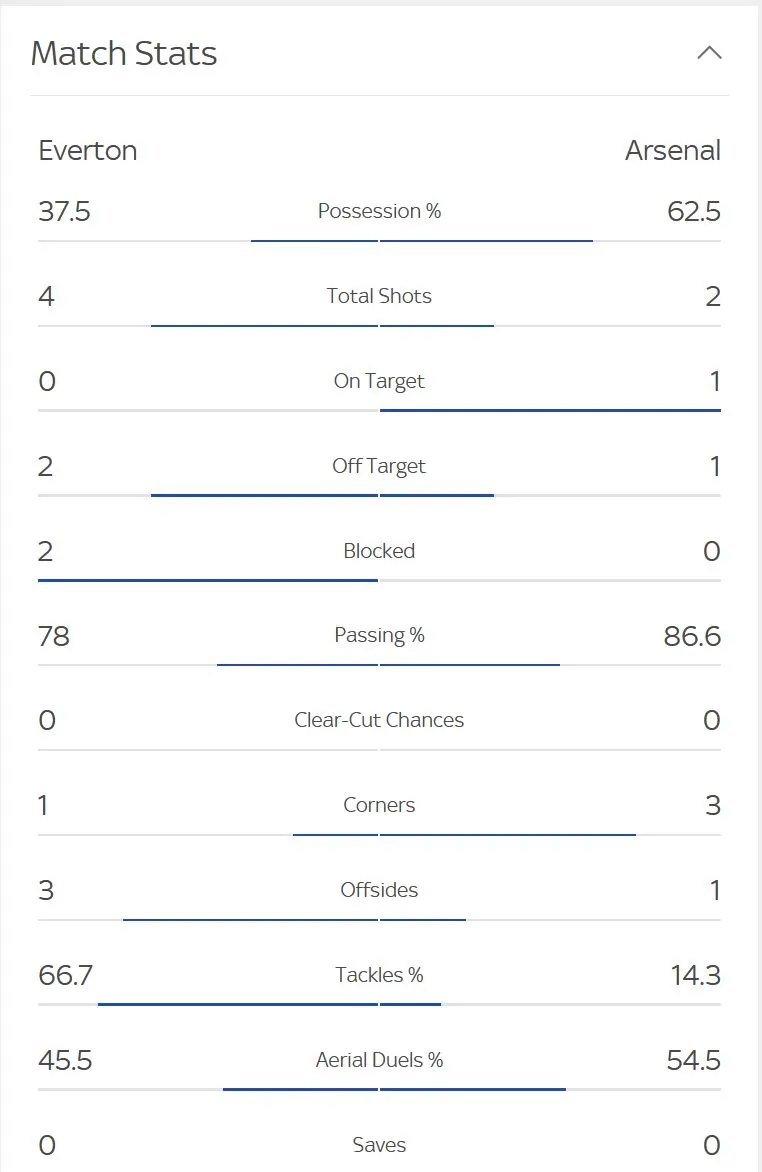The image size is (762, 1172).
Task: Select the Blocked shots row
Action: 379,551
